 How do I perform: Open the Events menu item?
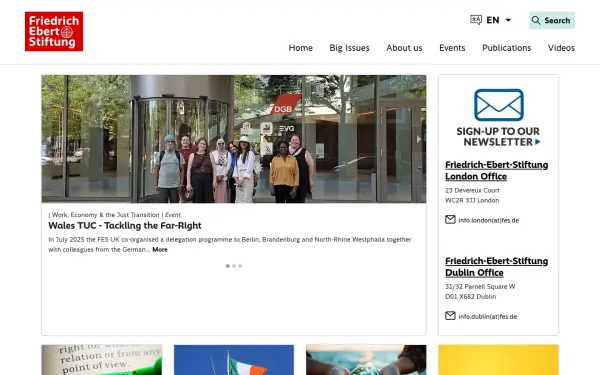pyautogui.click(x=452, y=48)
